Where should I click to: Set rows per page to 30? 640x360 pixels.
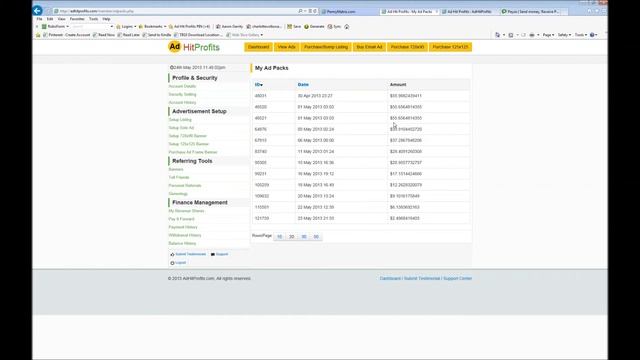coord(304,236)
